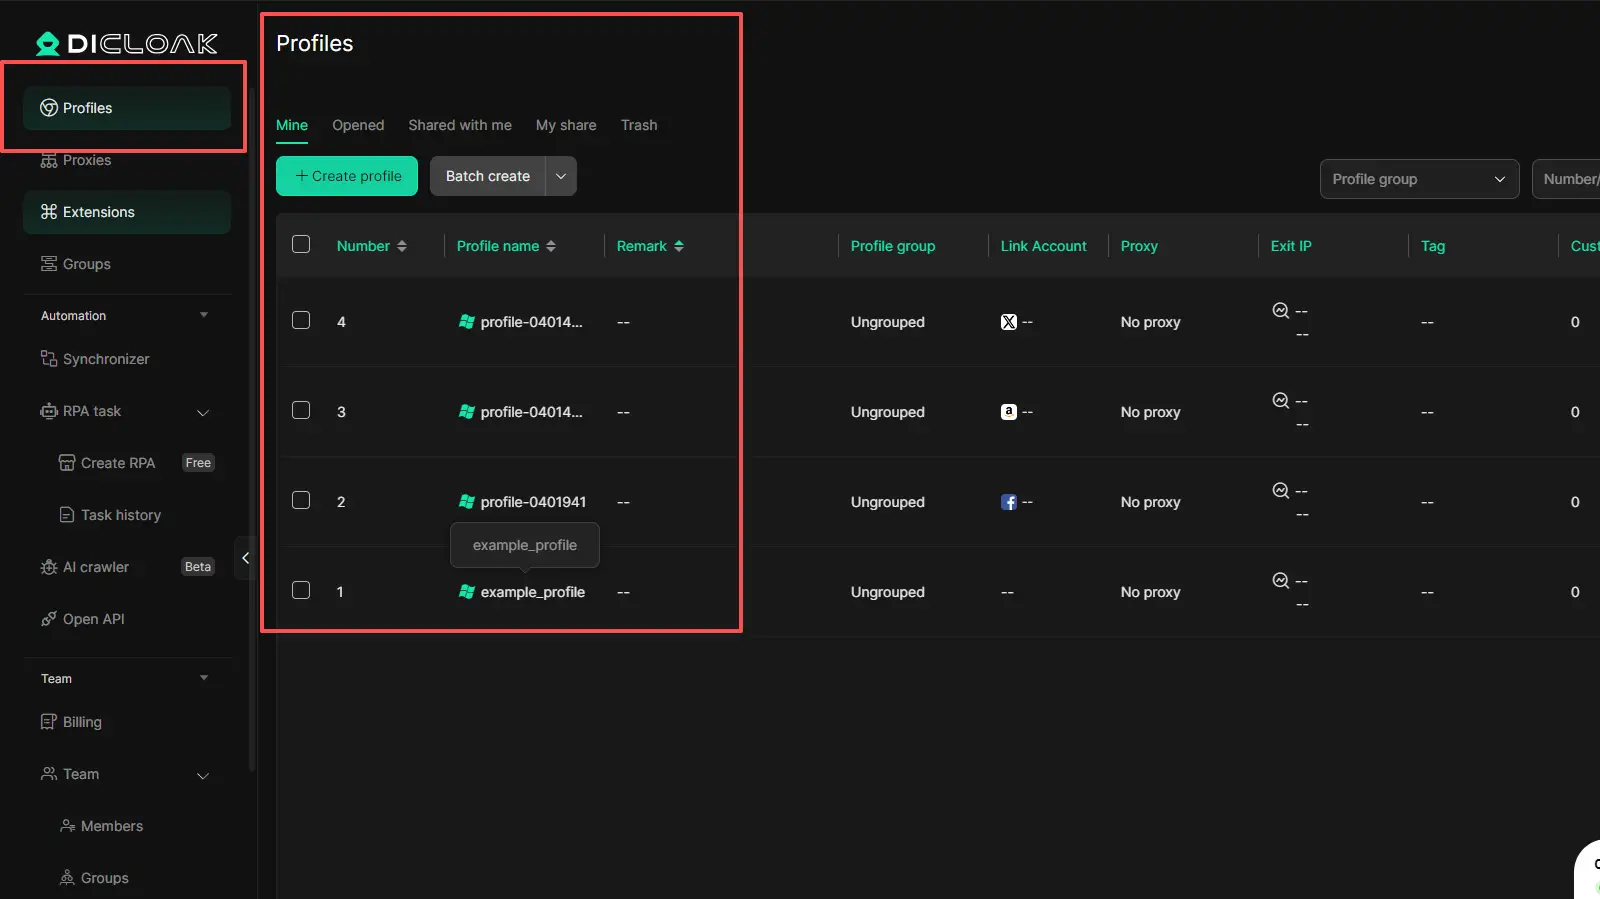Open the Proxies sidebar icon
1600x899 pixels.
pyautogui.click(x=48, y=160)
